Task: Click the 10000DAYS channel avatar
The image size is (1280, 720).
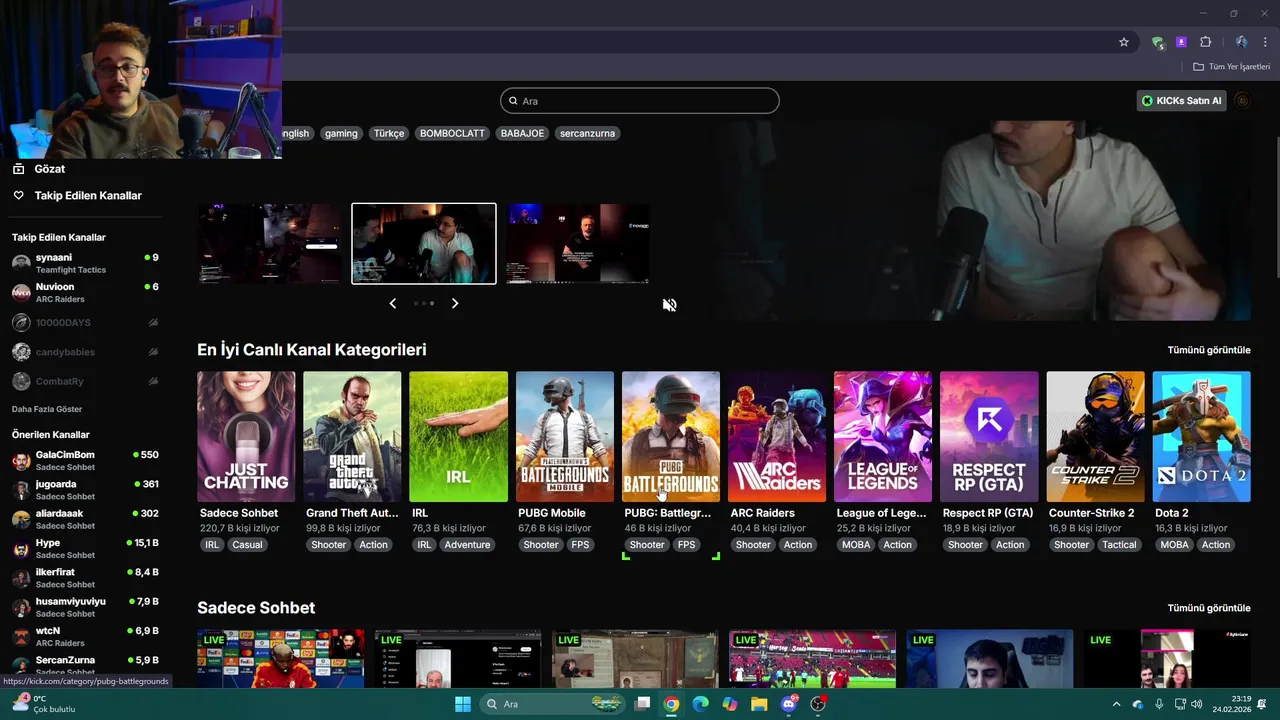Action: point(21,323)
